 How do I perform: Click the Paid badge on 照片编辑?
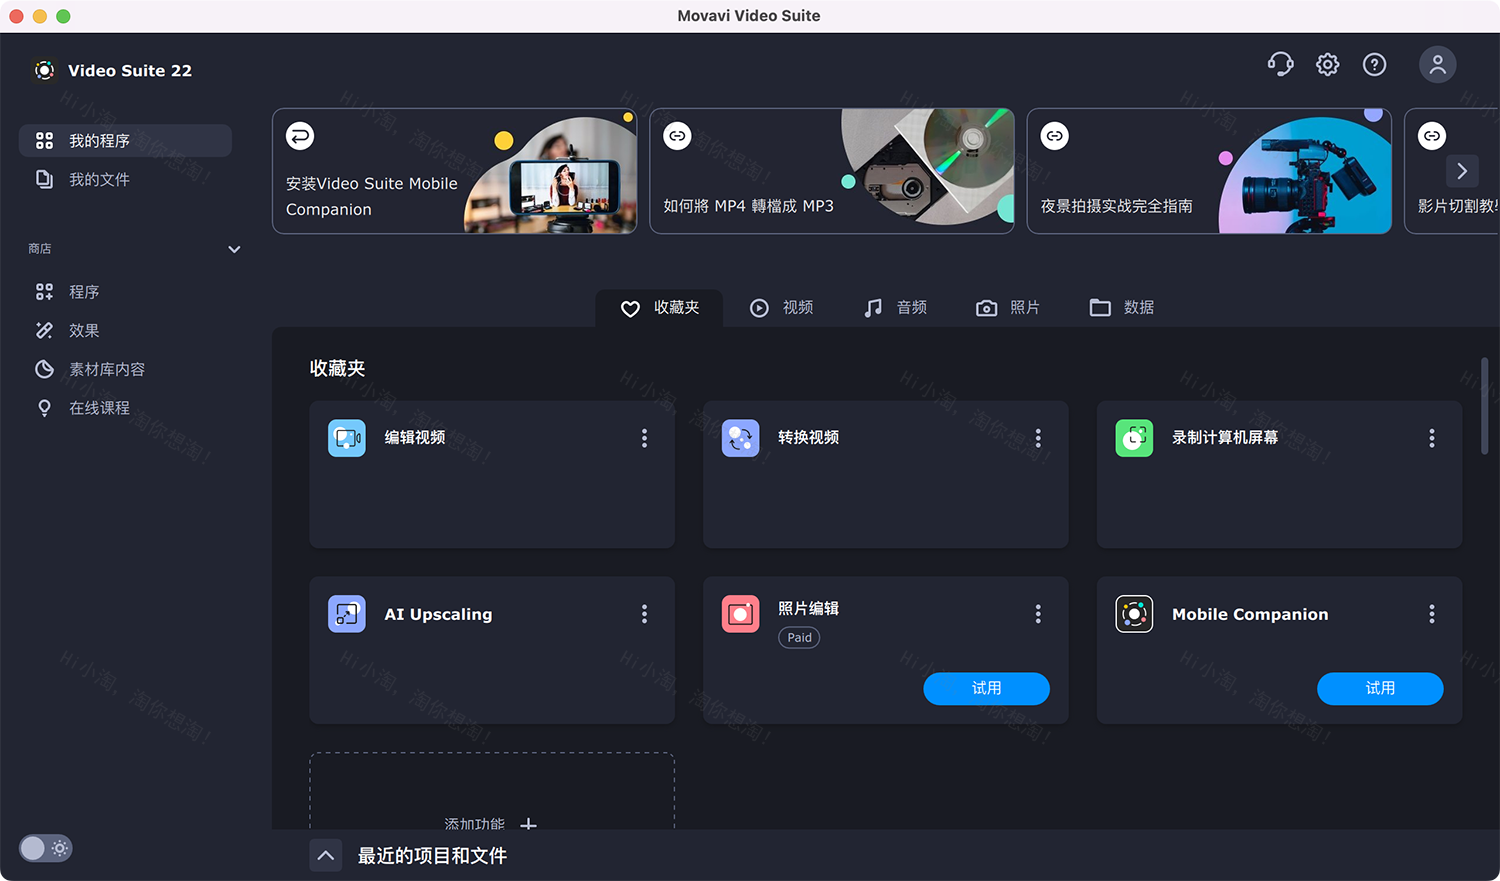pos(799,638)
